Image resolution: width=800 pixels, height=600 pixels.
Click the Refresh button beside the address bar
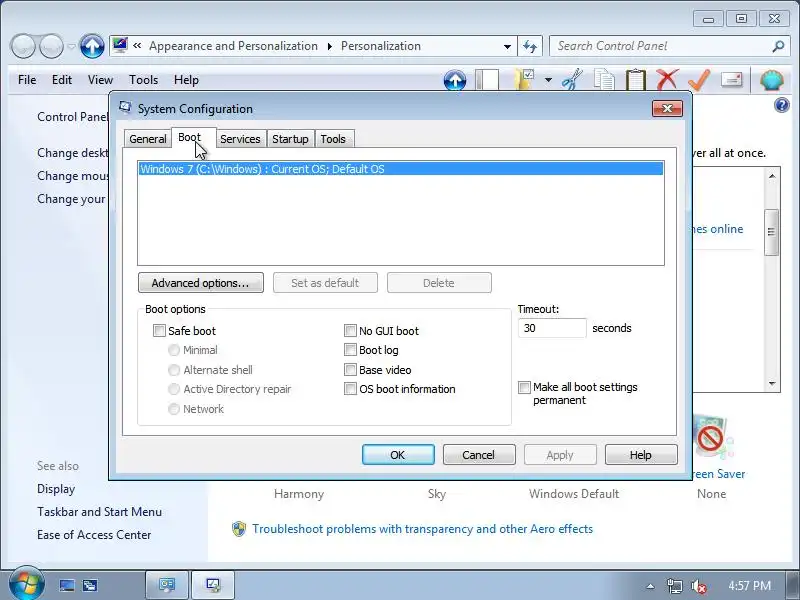click(x=530, y=46)
